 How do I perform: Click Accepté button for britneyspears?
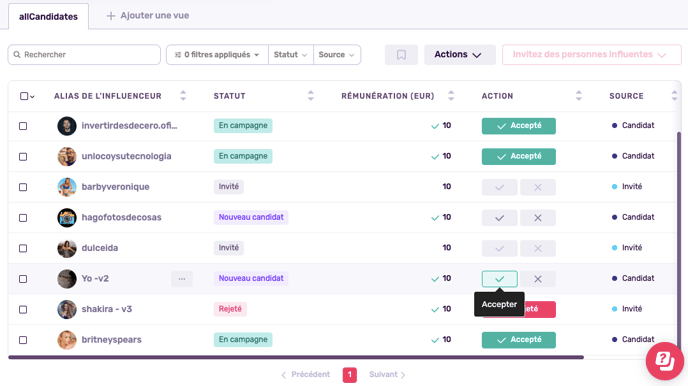pos(519,340)
